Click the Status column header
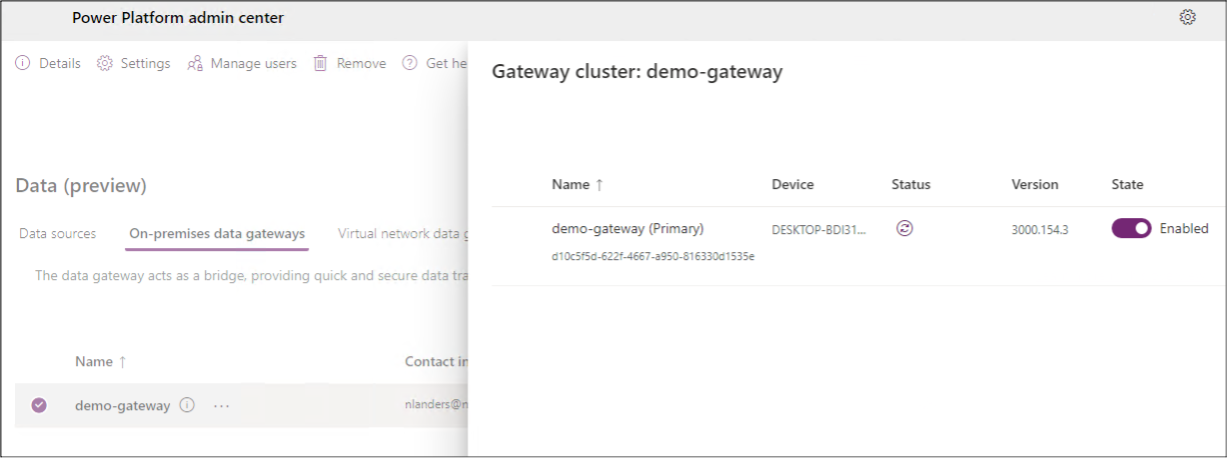Image resolution: width=1228 pixels, height=458 pixels. click(x=911, y=184)
